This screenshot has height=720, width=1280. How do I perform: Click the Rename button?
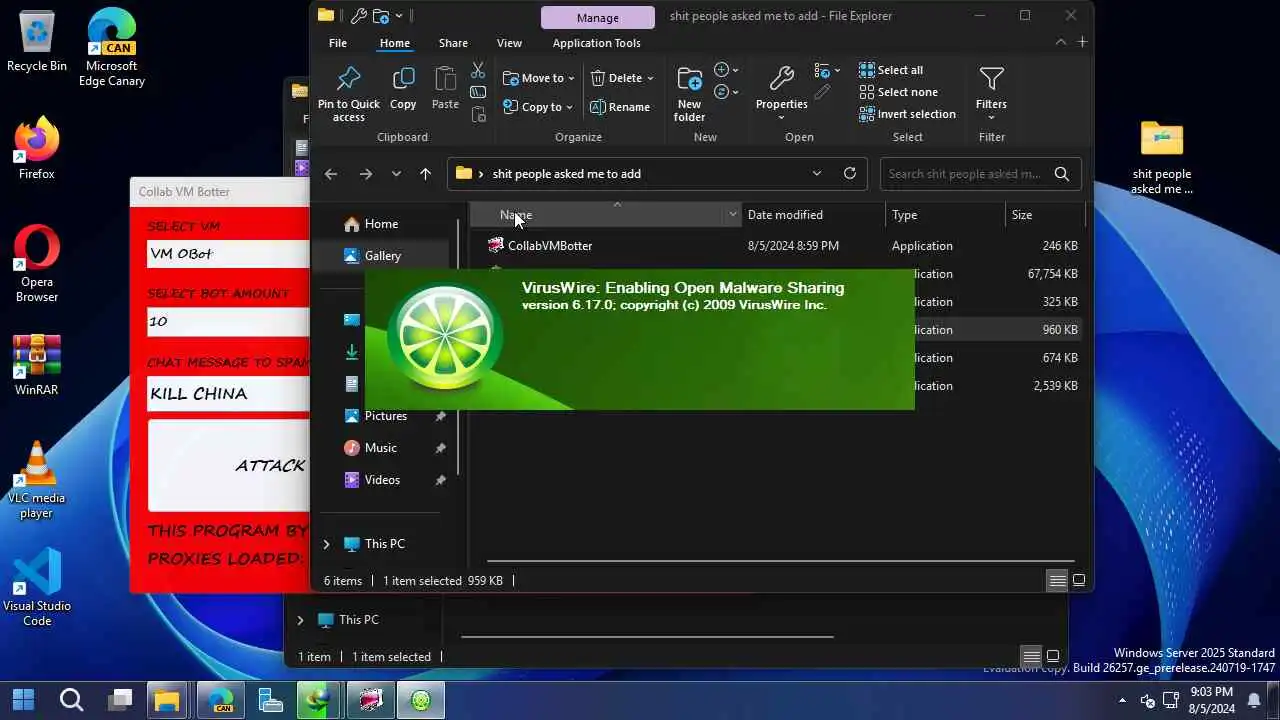620,107
